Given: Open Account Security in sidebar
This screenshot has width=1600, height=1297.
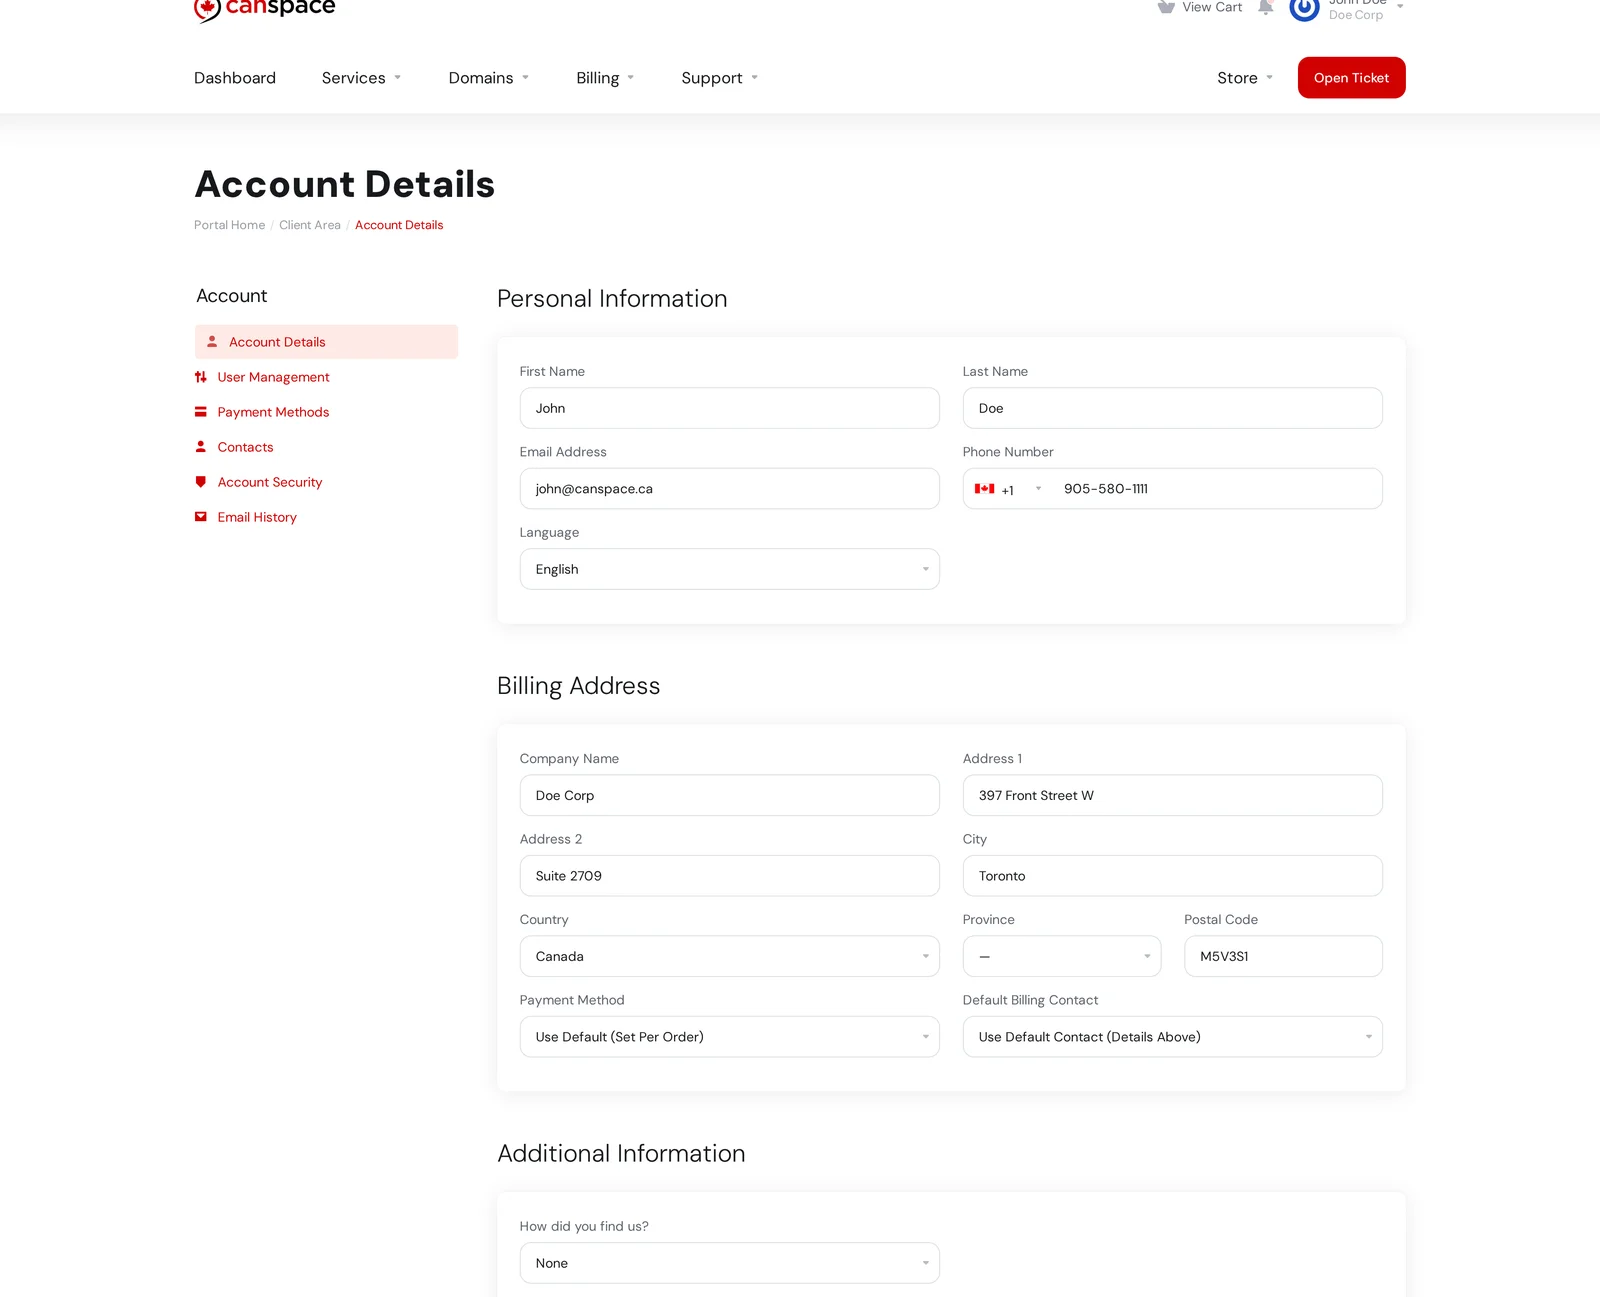Looking at the screenshot, I should click(270, 482).
